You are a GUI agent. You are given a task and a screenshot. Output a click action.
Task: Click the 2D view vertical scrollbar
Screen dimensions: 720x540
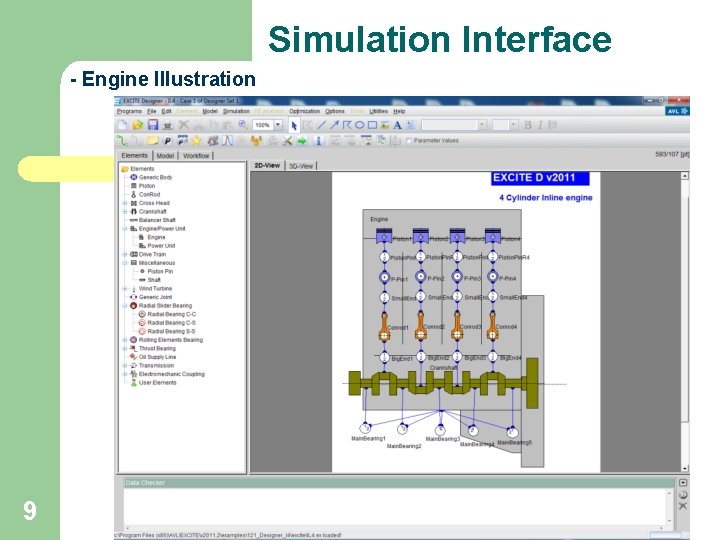(x=685, y=321)
